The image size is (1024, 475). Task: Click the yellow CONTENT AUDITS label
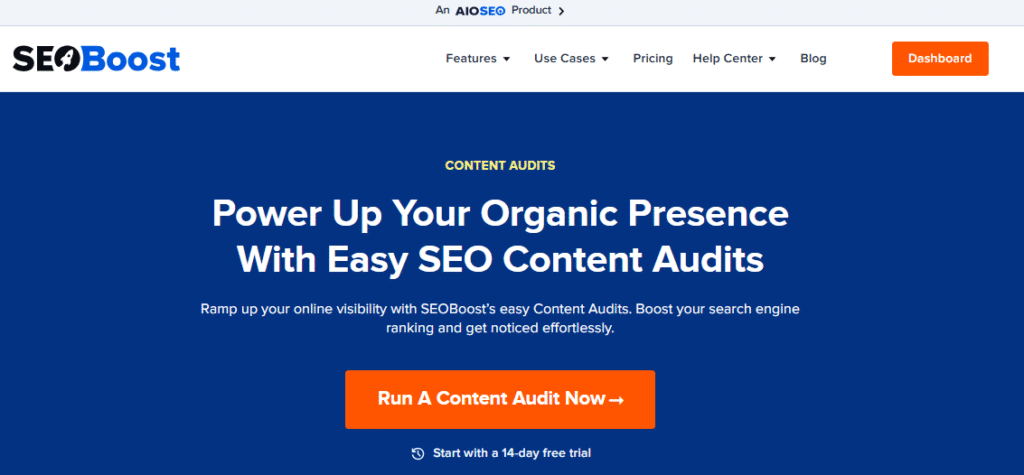click(x=500, y=165)
